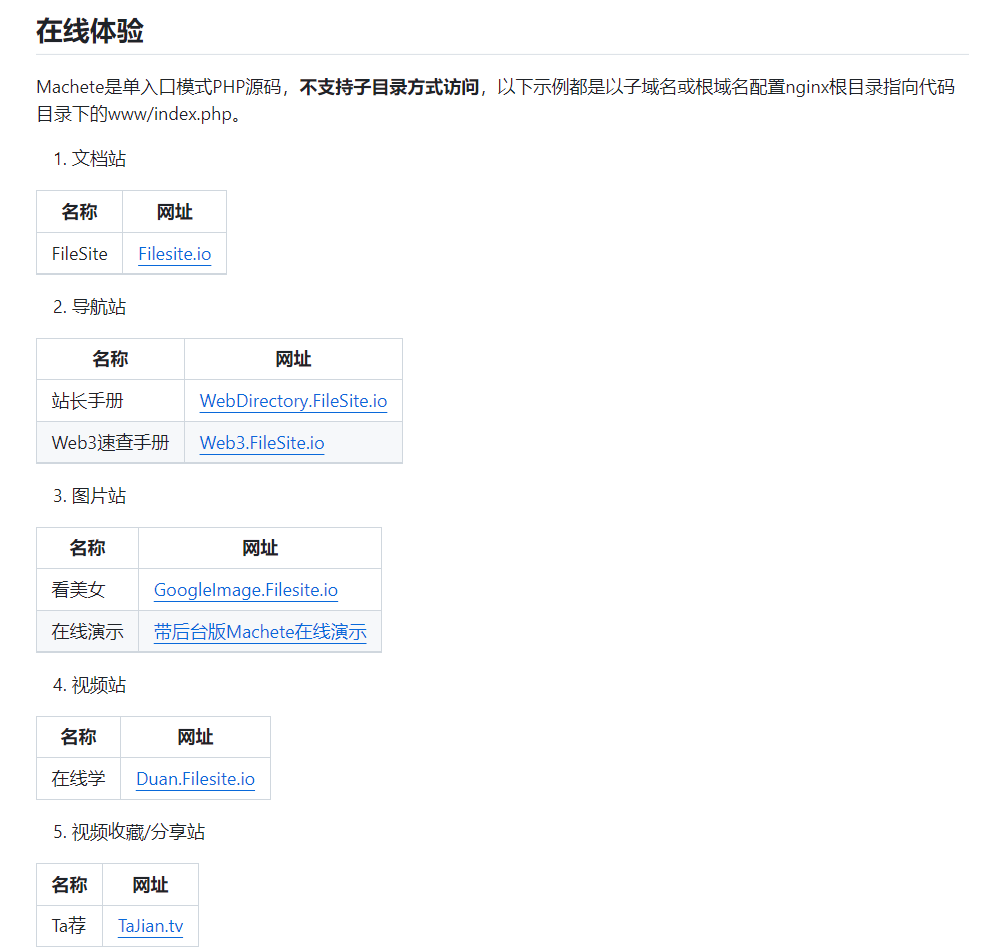Click the list item 1. 文档站
The image size is (1002, 950).
pyautogui.click(x=89, y=158)
